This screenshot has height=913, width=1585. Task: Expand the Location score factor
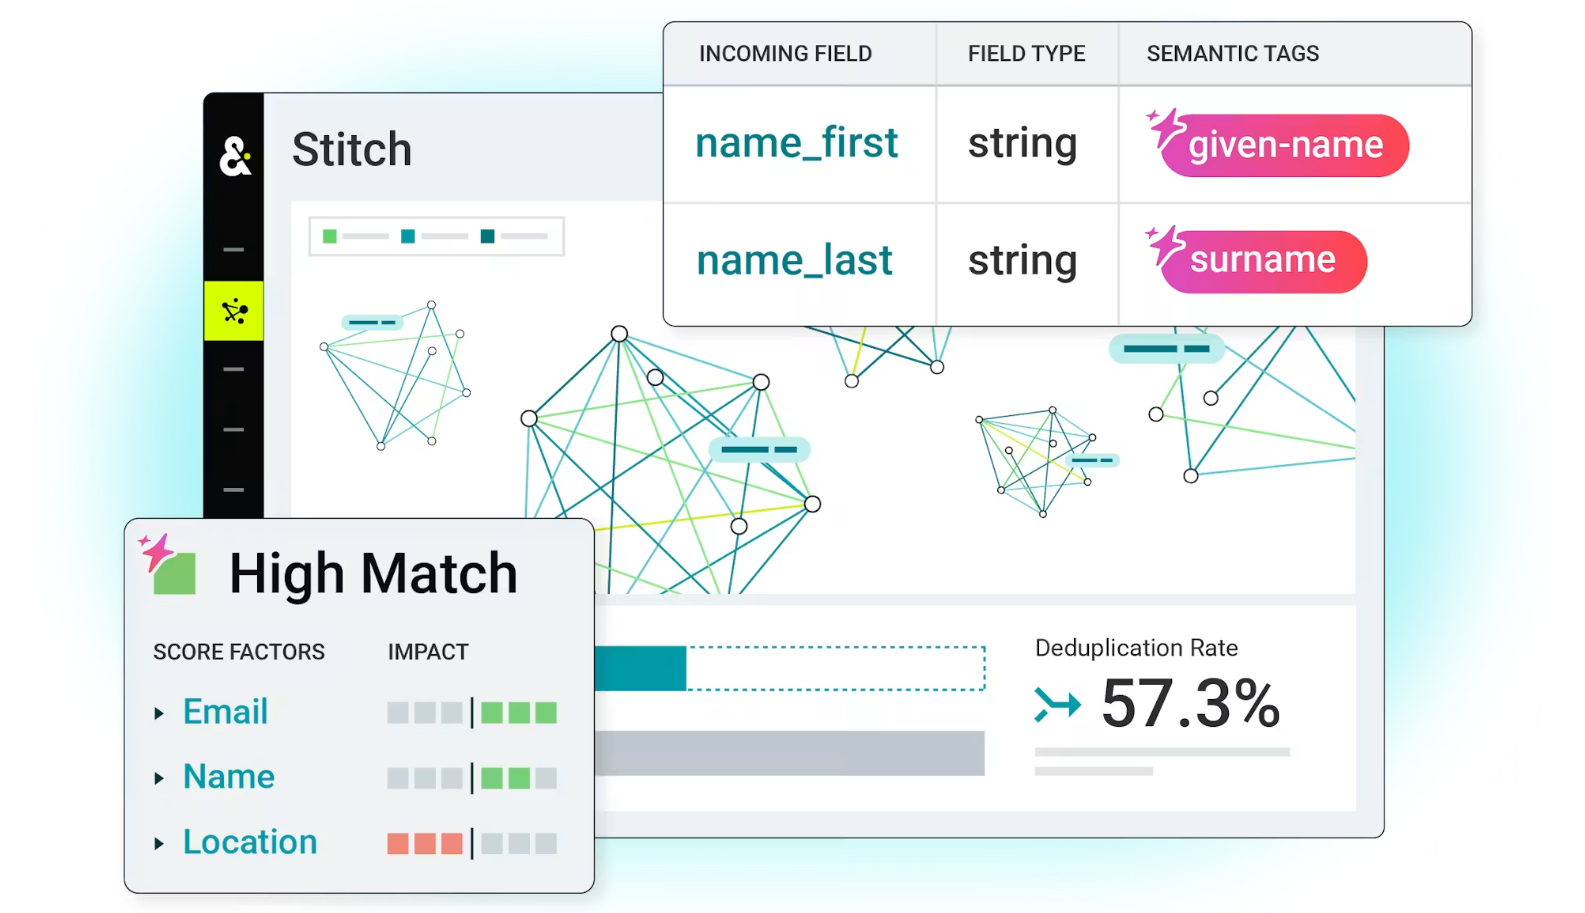pos(159,843)
